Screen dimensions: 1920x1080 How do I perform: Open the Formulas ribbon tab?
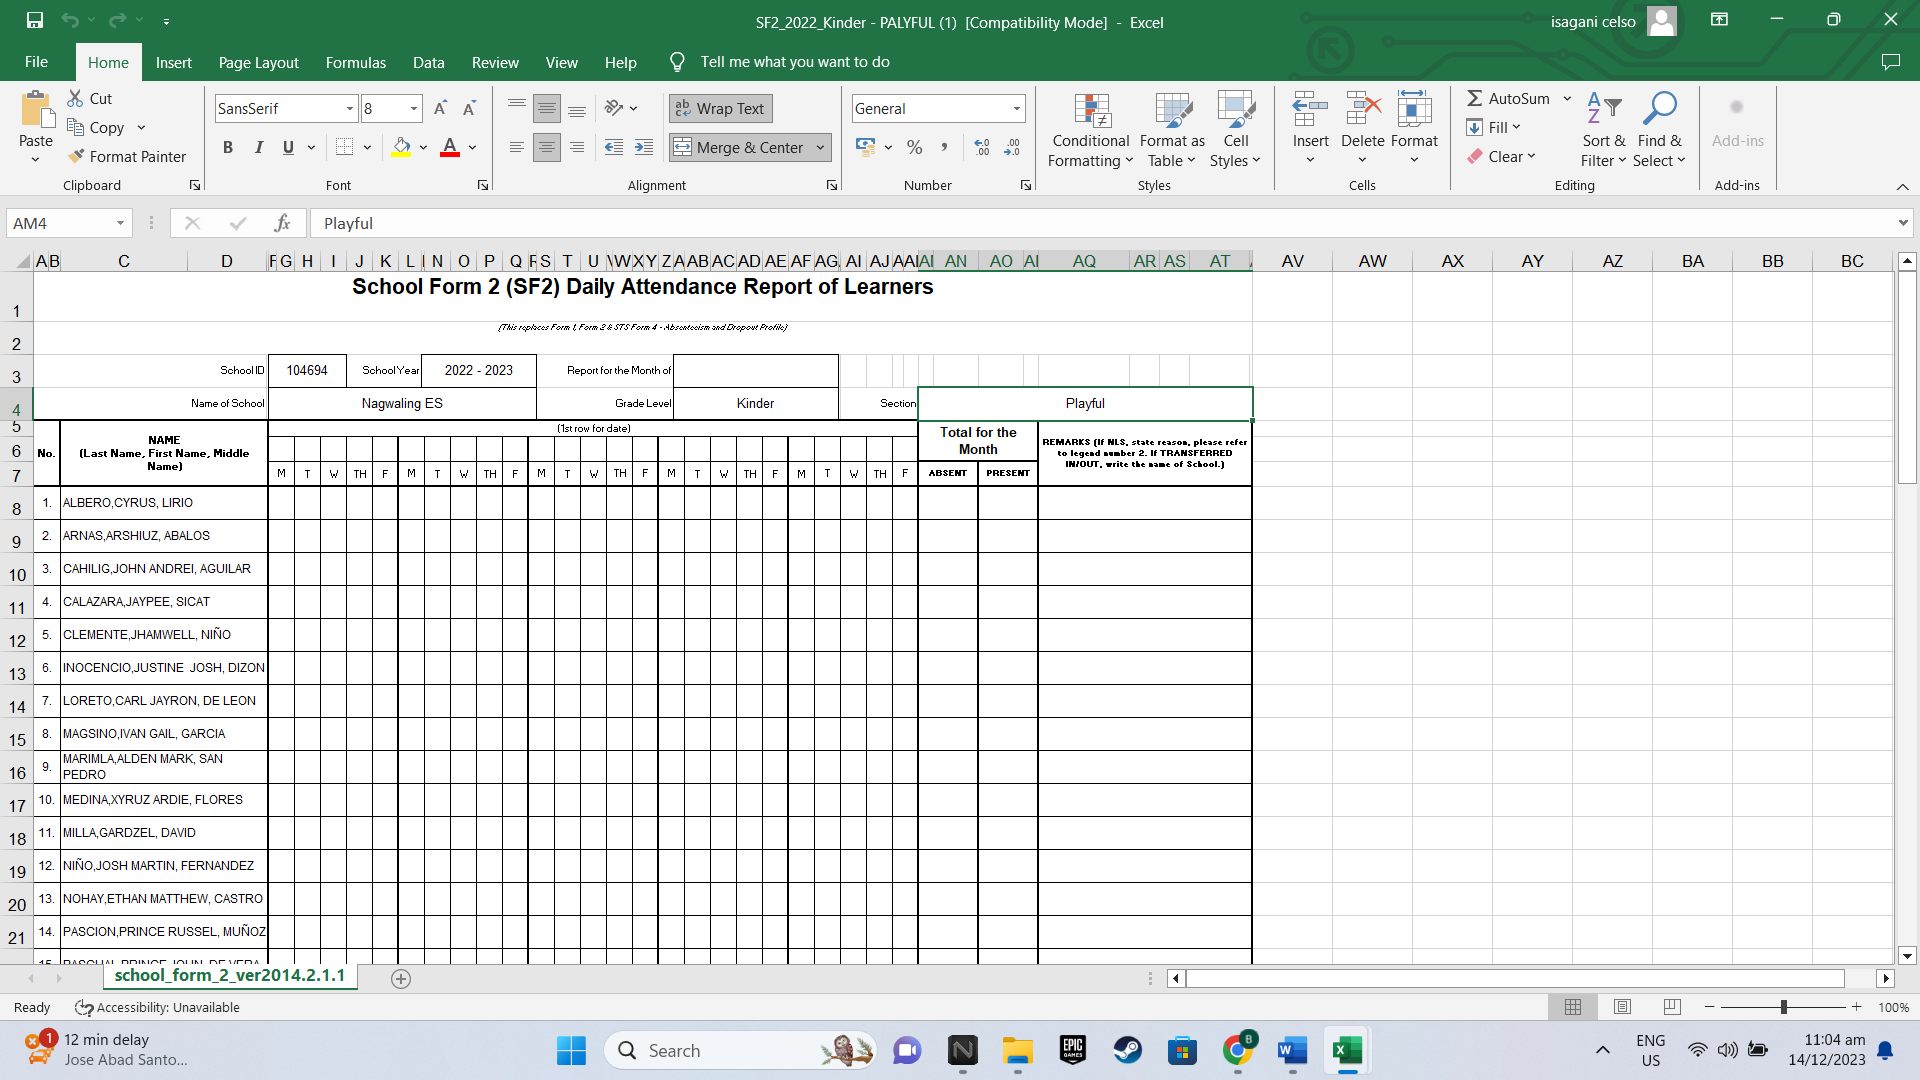coord(355,62)
